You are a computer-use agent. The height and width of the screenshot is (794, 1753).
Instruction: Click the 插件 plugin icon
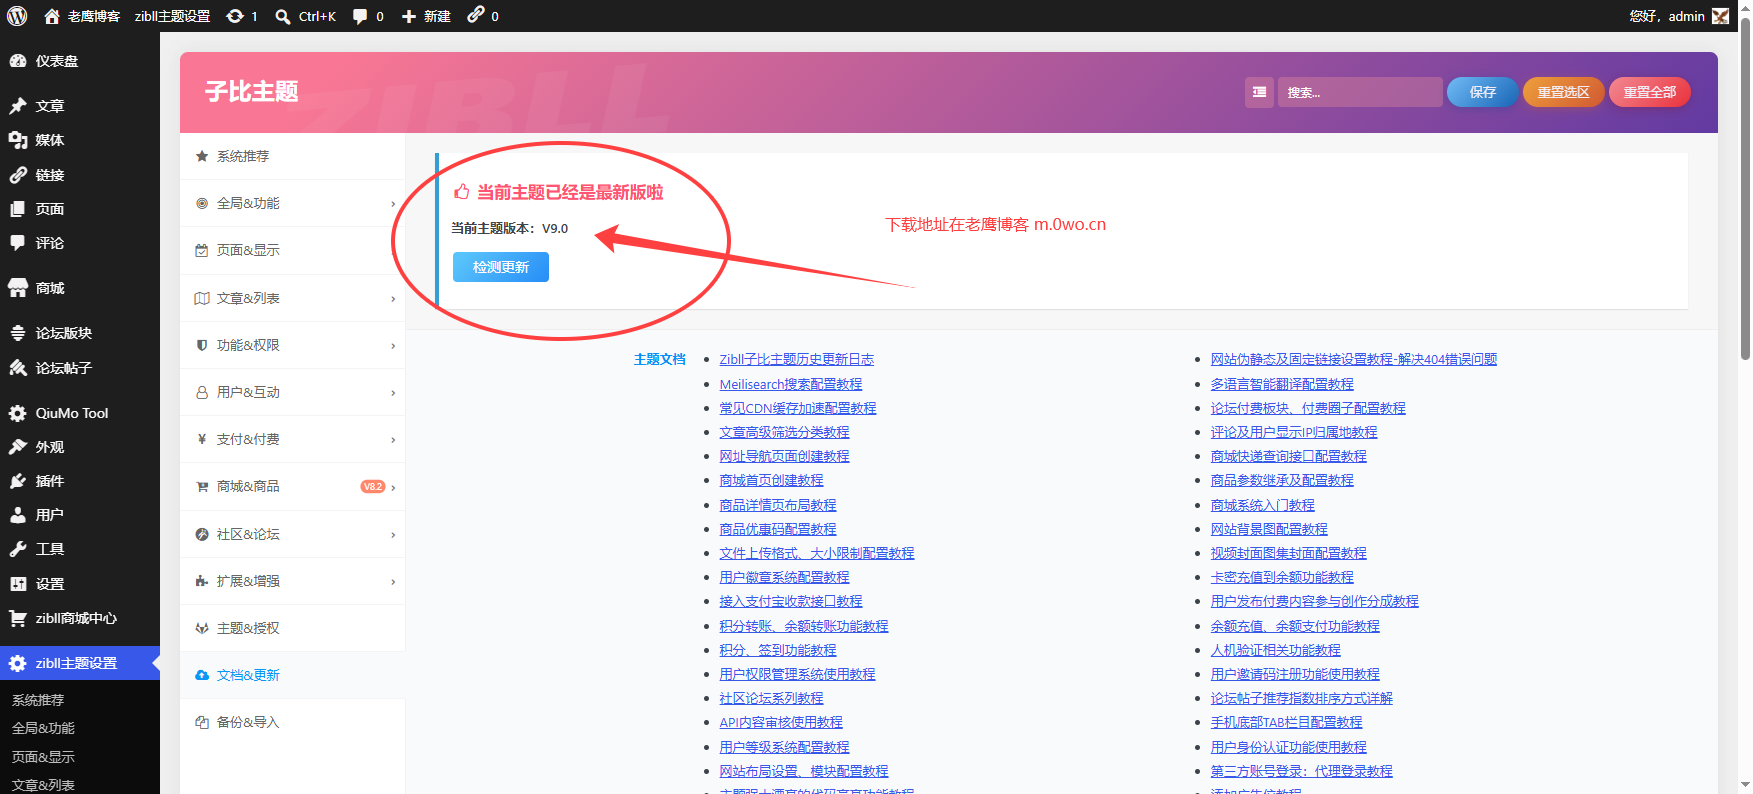pos(18,481)
